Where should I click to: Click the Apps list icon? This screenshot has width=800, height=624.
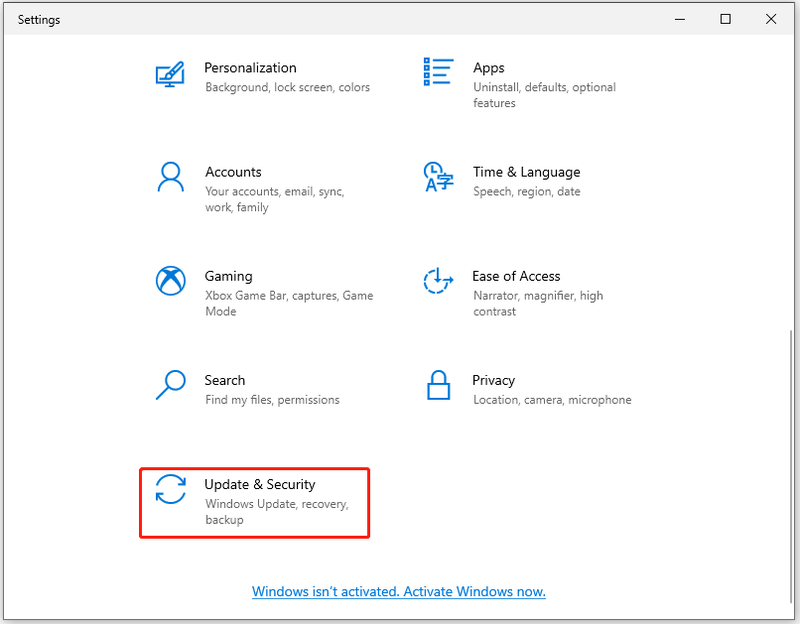tap(438, 71)
